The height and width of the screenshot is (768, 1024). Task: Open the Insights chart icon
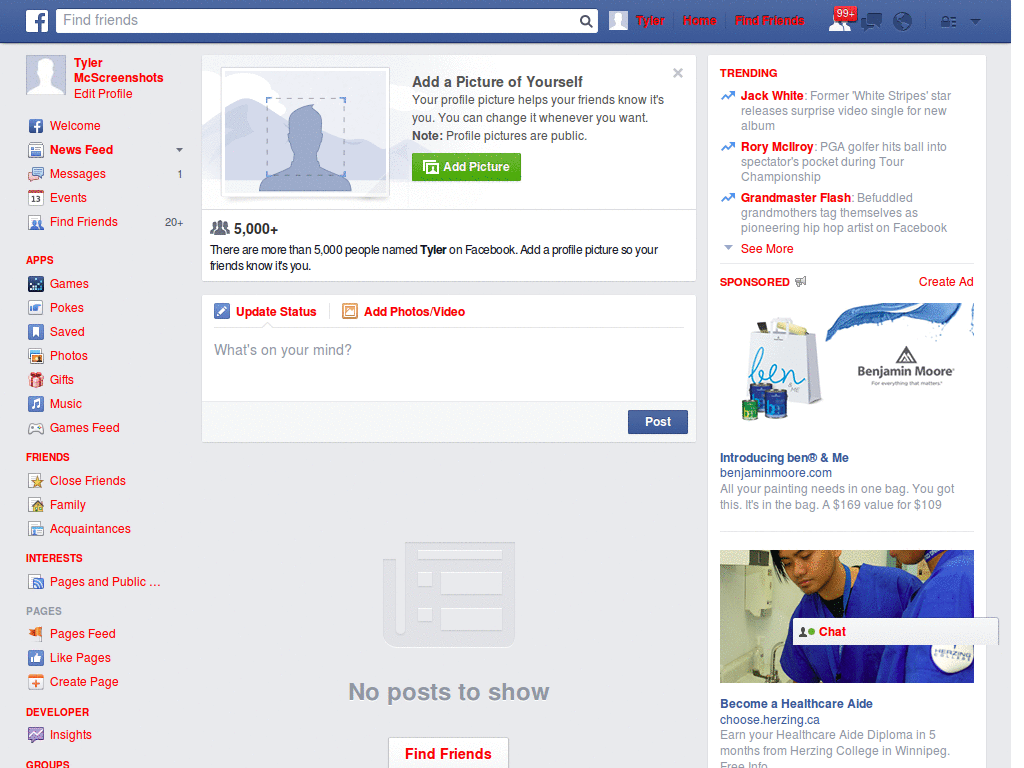[x=36, y=735]
